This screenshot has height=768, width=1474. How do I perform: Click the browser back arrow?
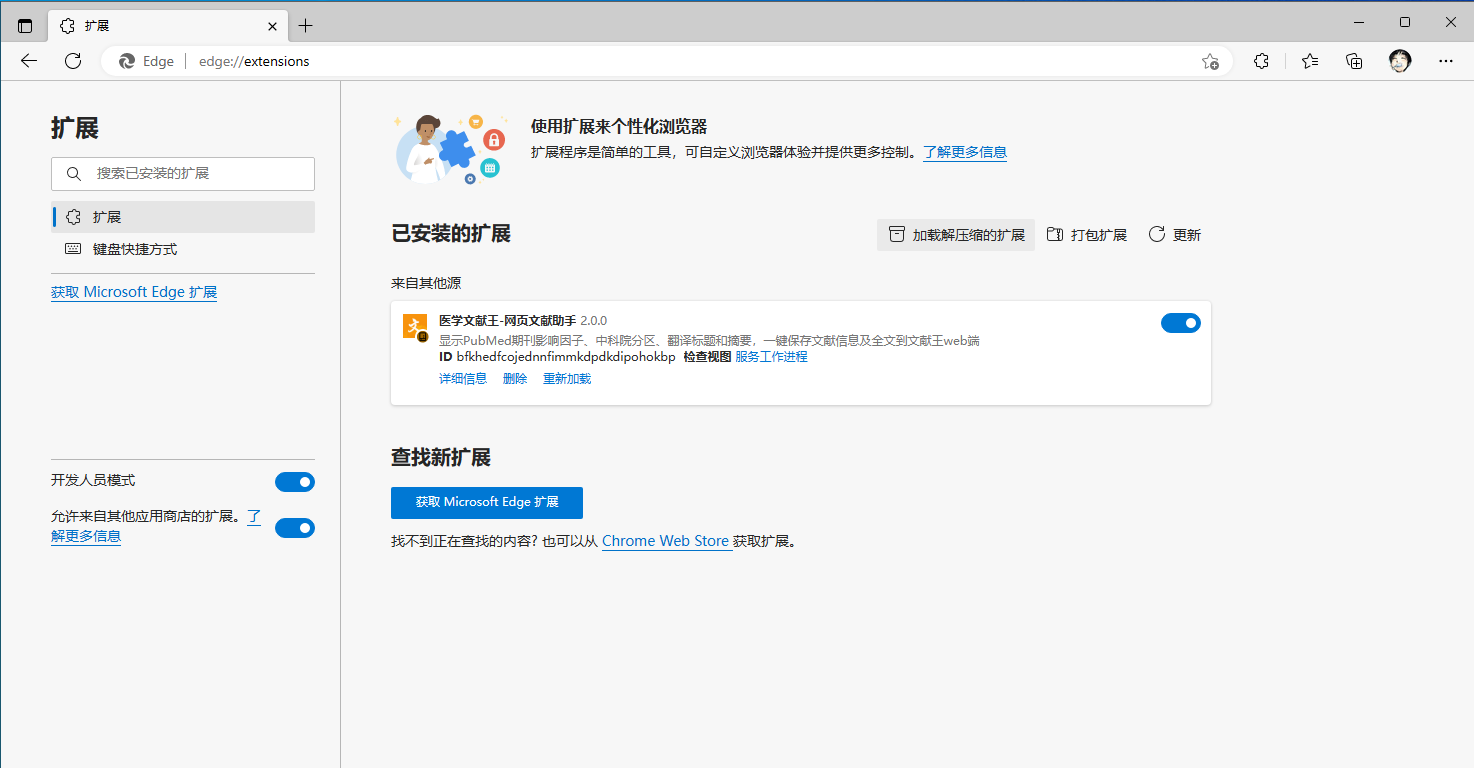pyautogui.click(x=29, y=61)
